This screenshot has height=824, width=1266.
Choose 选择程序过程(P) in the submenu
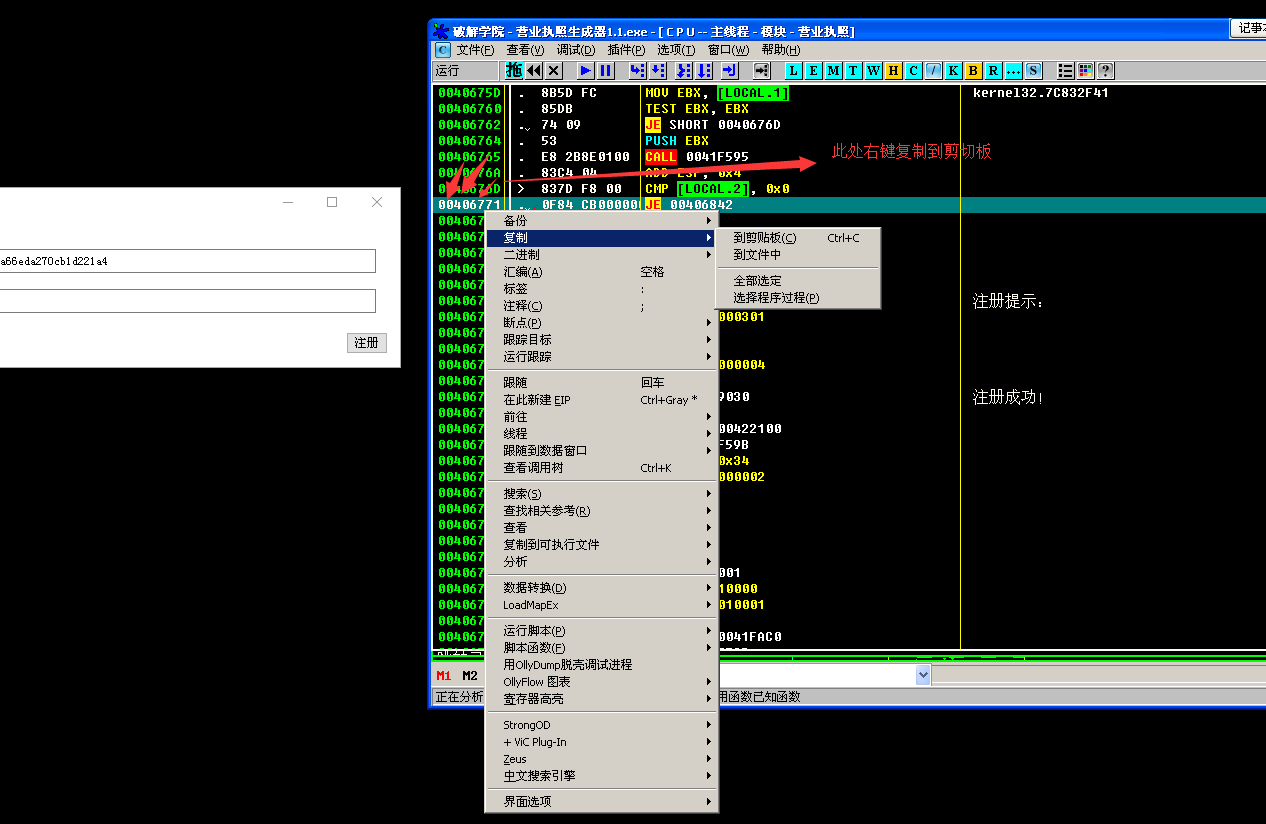pyautogui.click(x=798, y=298)
